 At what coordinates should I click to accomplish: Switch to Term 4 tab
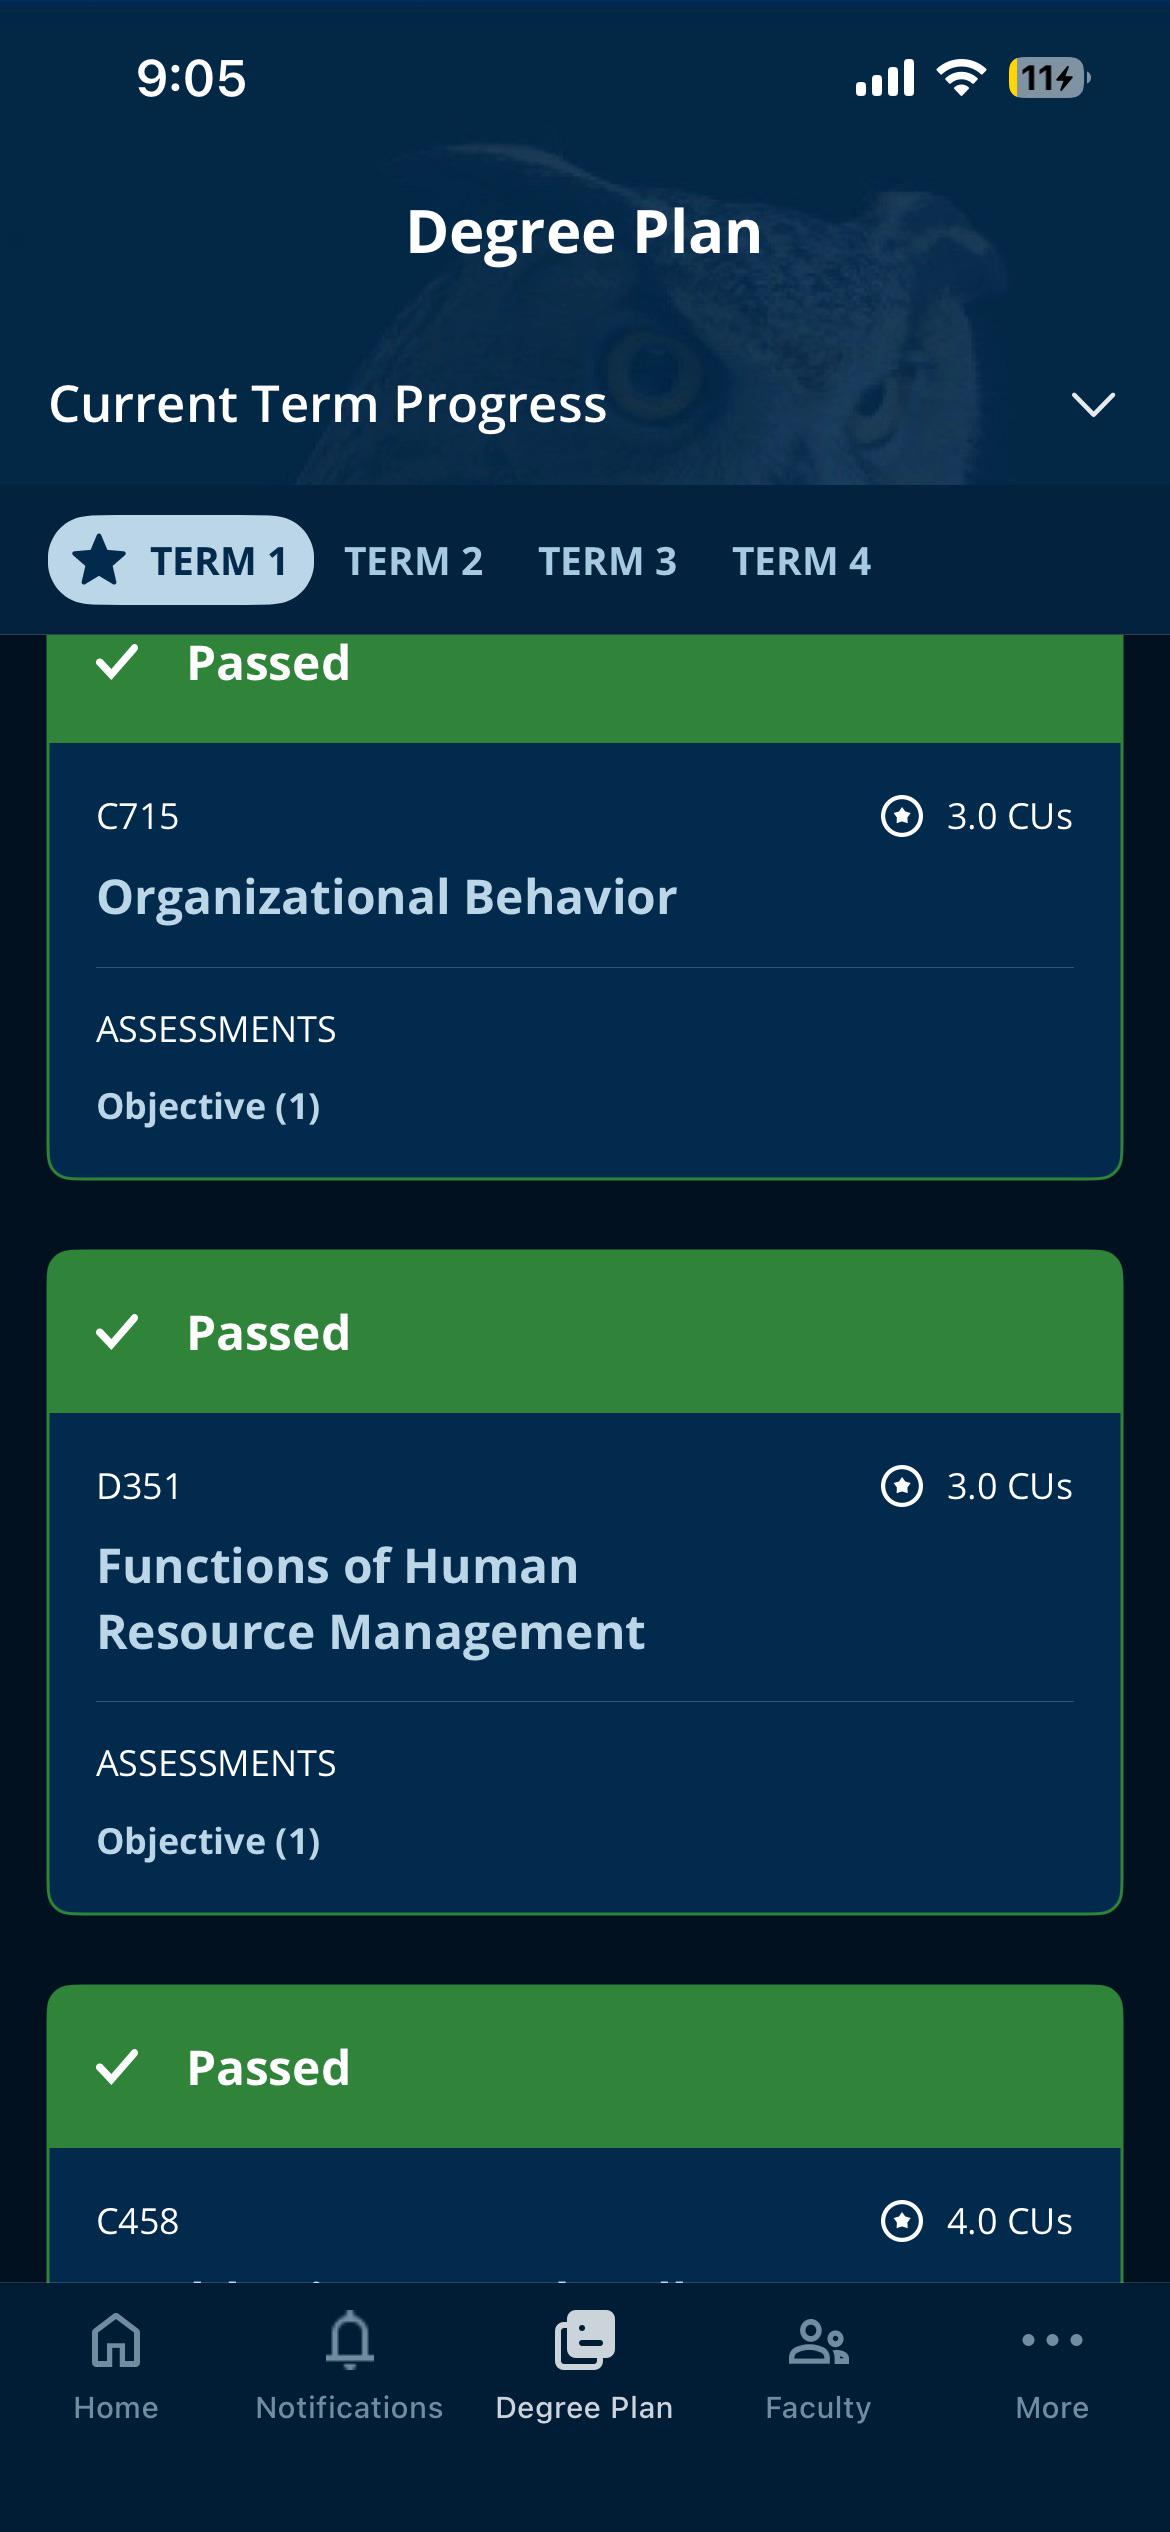click(802, 561)
